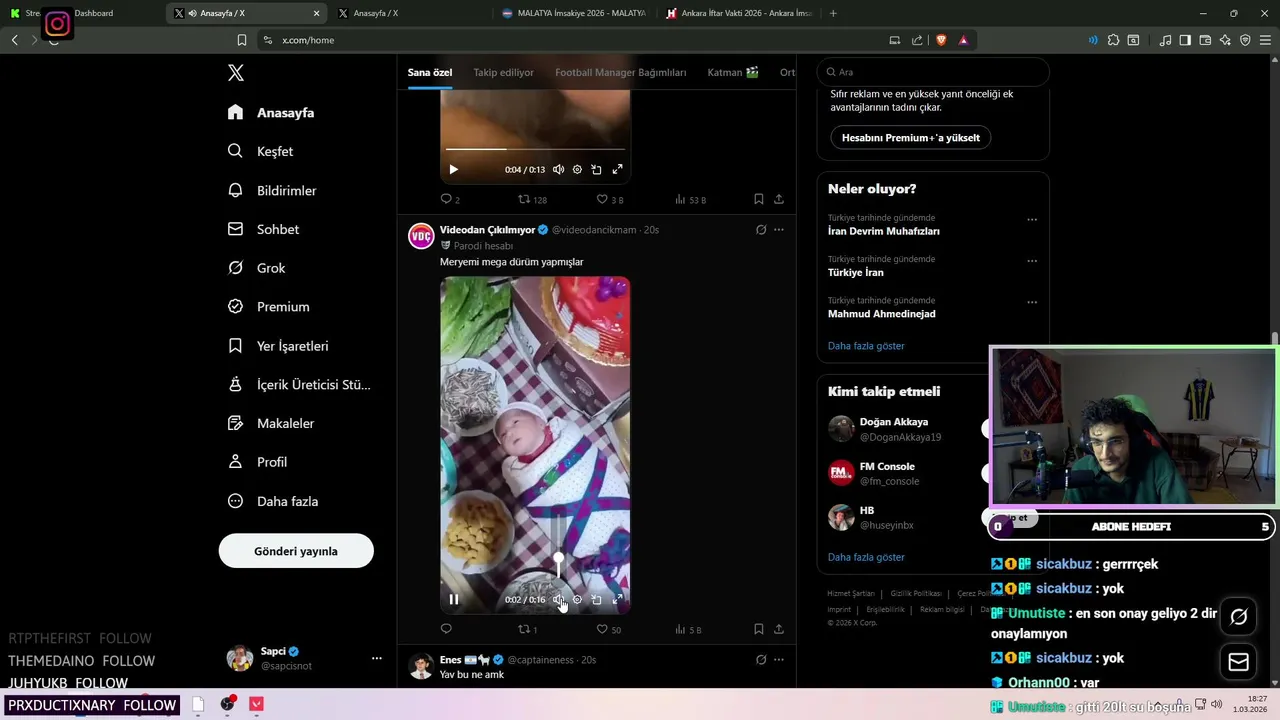
Task: Focus the Ara search field
Action: pyautogui.click(x=933, y=72)
